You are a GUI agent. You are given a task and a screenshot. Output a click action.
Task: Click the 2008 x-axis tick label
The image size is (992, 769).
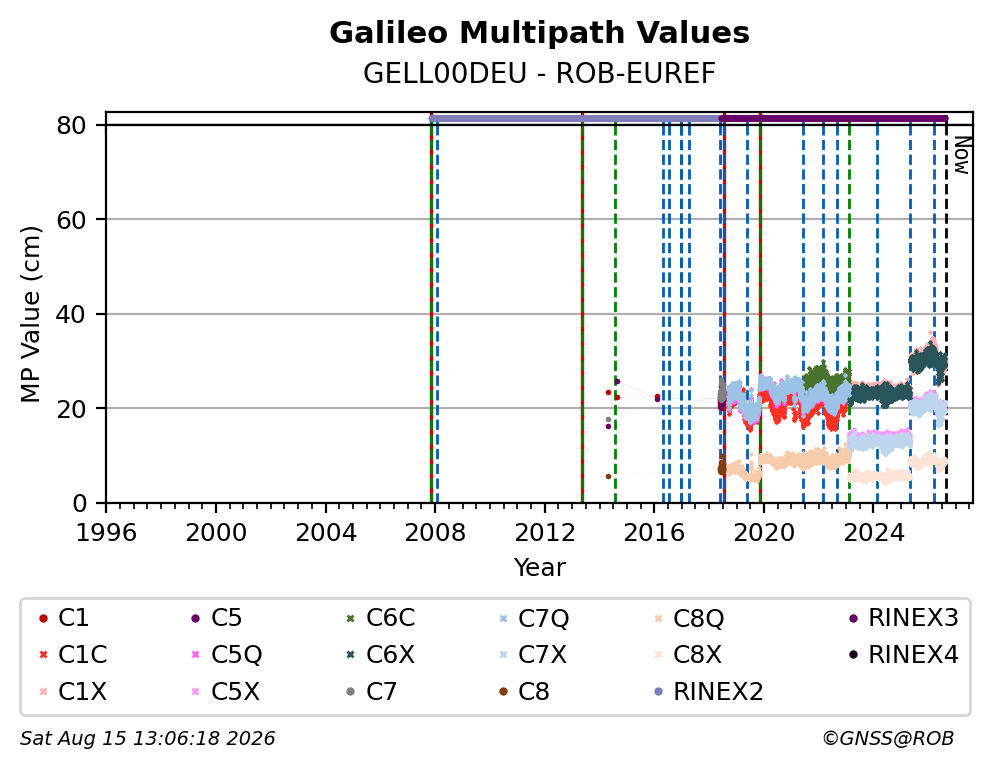pyautogui.click(x=435, y=533)
